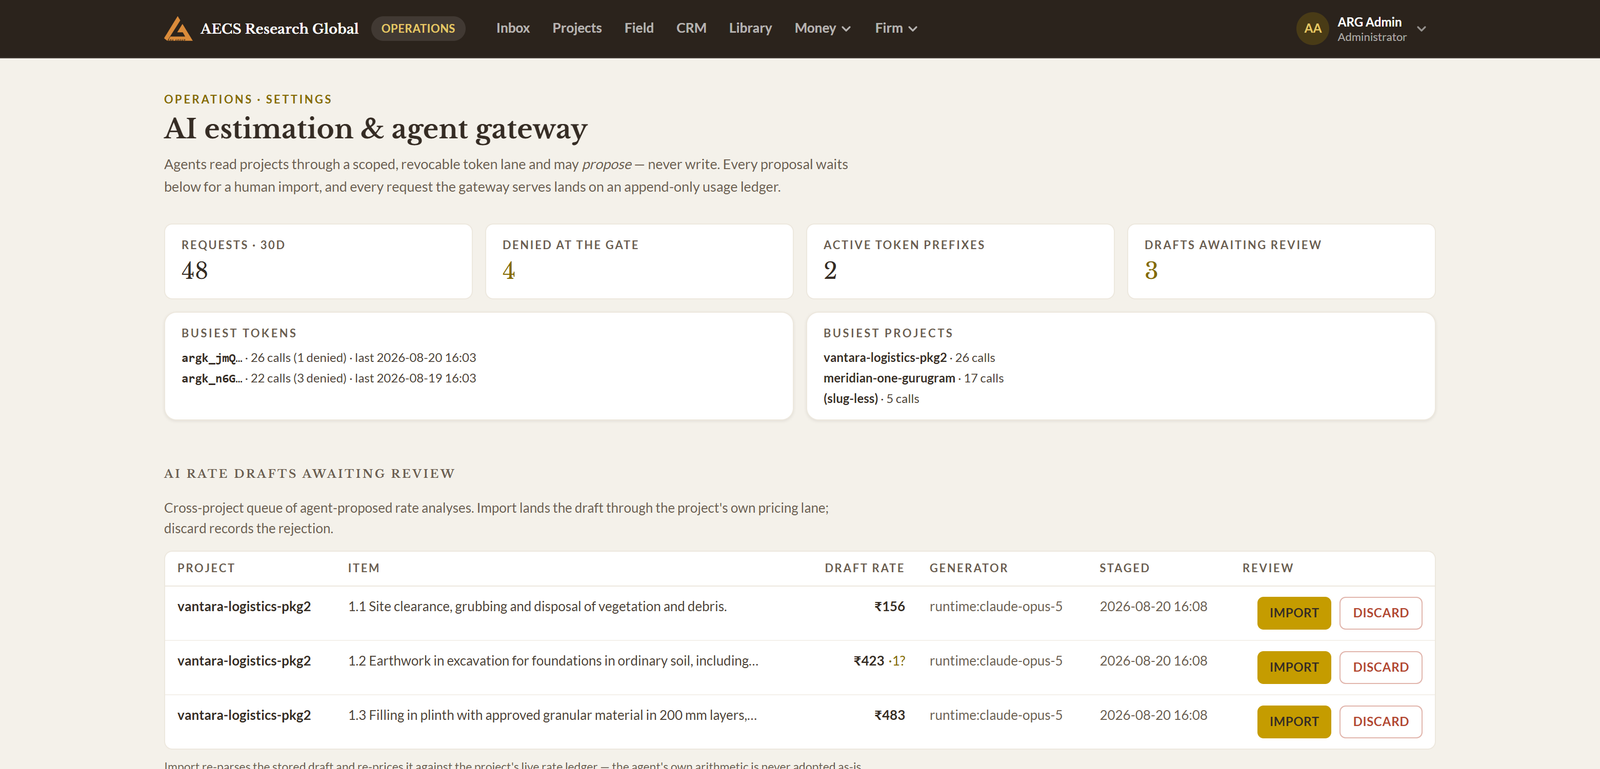The width and height of the screenshot is (1600, 769).
Task: Import the 1.3 Filling in plinth draft
Action: pyautogui.click(x=1294, y=721)
